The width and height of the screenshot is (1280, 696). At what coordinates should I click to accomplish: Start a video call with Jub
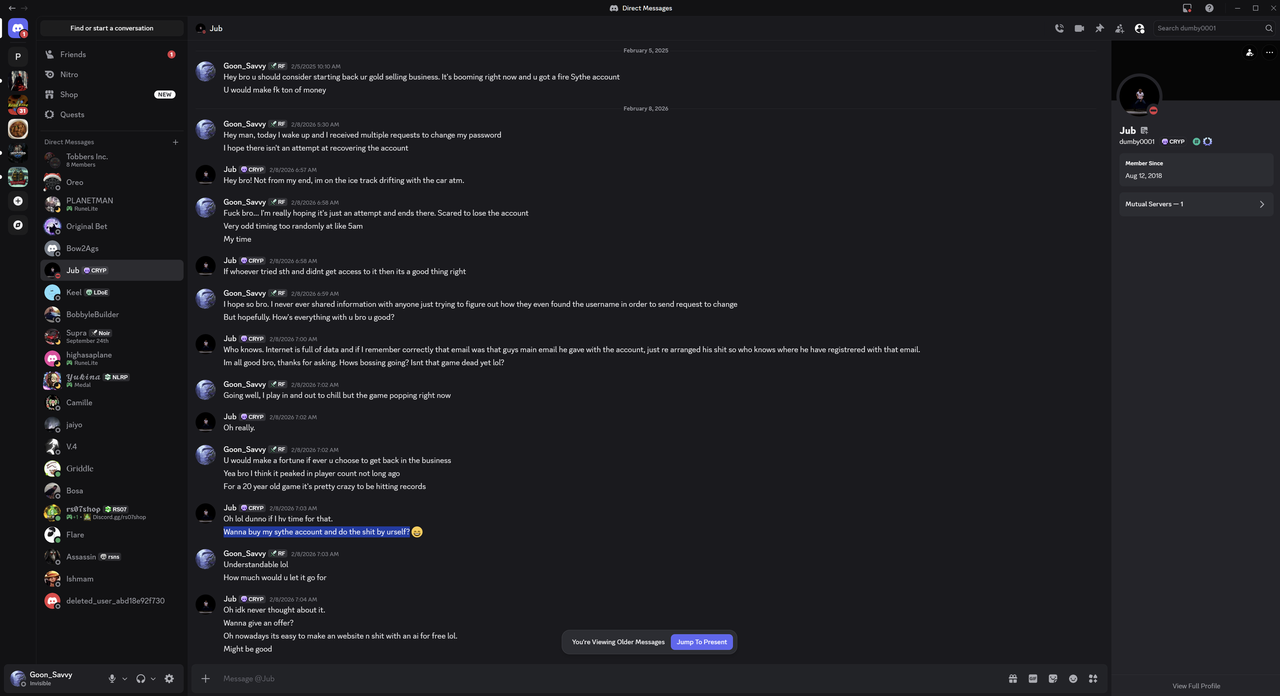point(1079,28)
